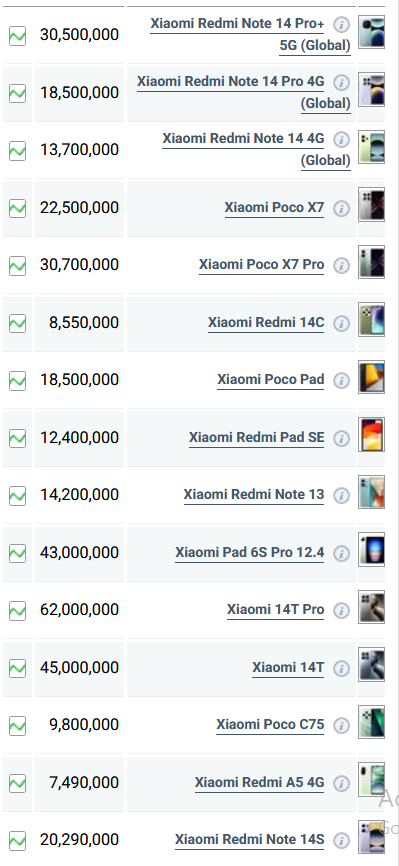Click the Xiaomi Pad 6S Pro 12.4 thumbnail
The image size is (399, 866).
[x=371, y=550]
